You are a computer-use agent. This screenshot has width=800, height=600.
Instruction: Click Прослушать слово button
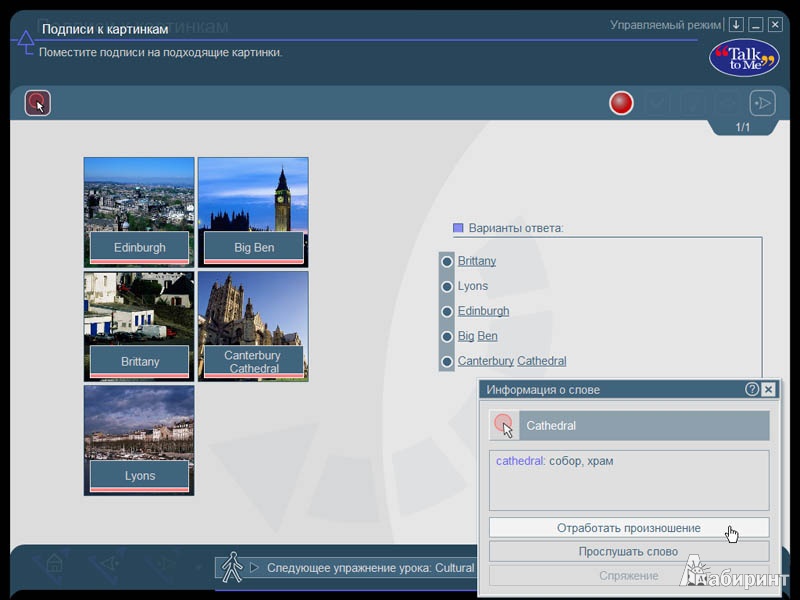pyautogui.click(x=629, y=552)
